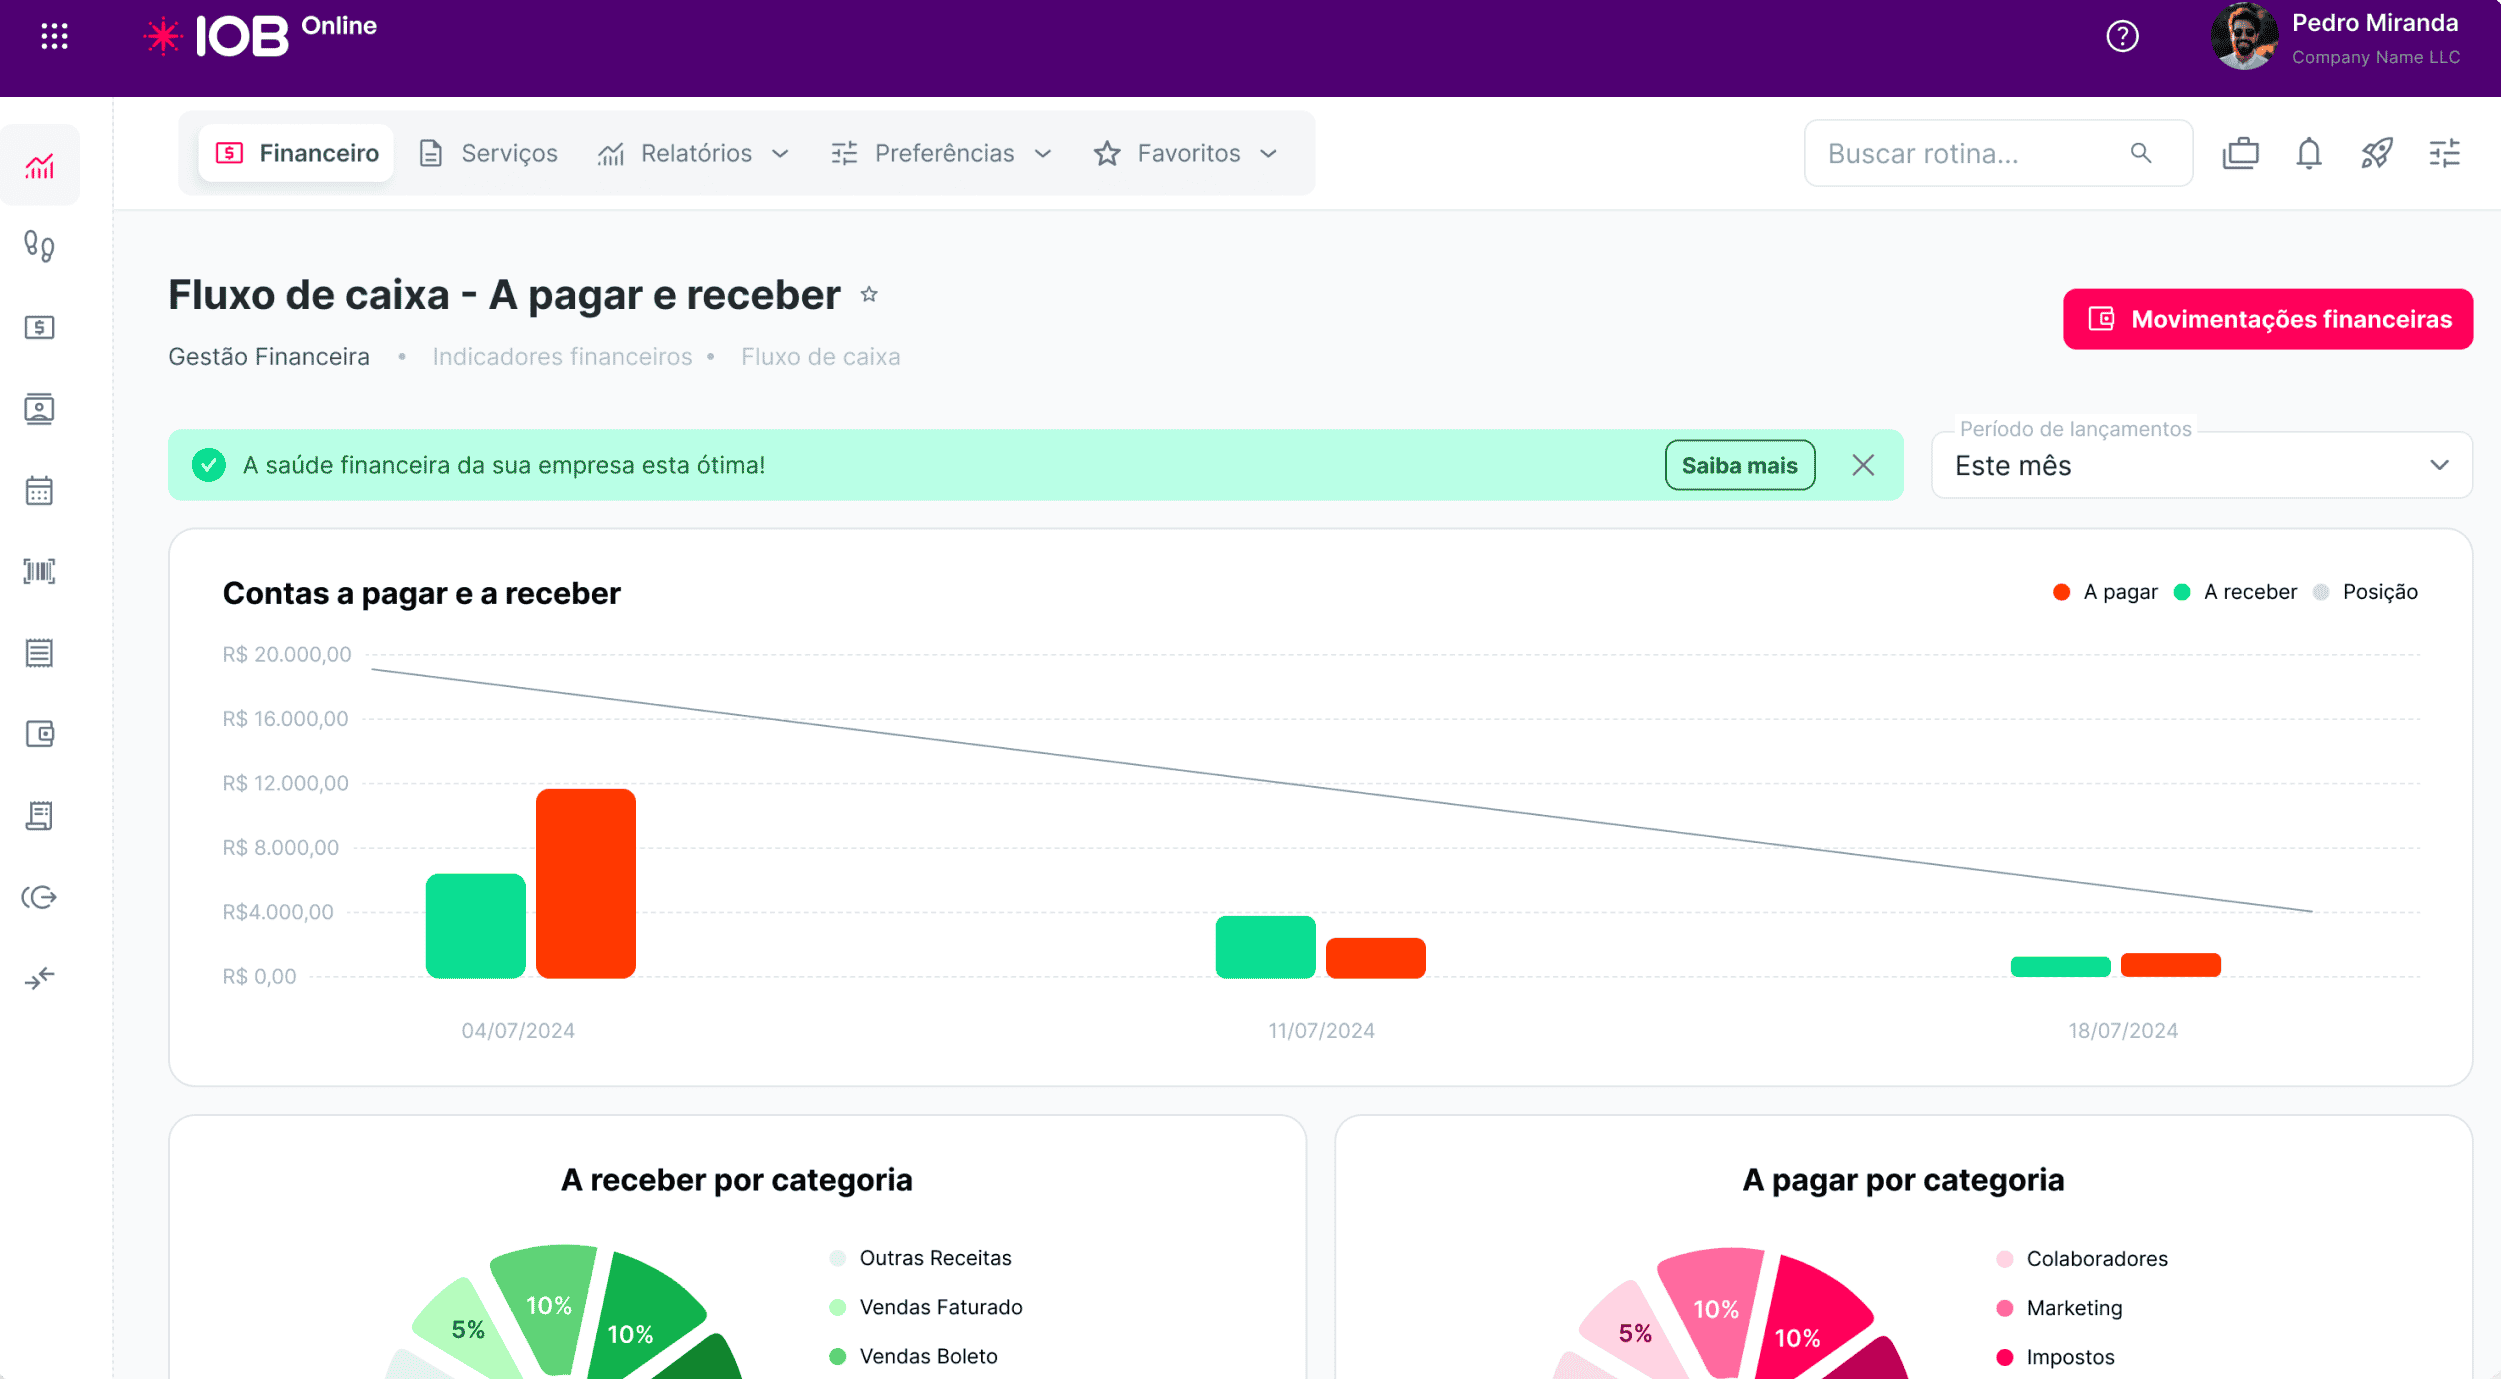The width and height of the screenshot is (2501, 1379).
Task: Toggle Marketing legend entry
Action: point(2059,1308)
